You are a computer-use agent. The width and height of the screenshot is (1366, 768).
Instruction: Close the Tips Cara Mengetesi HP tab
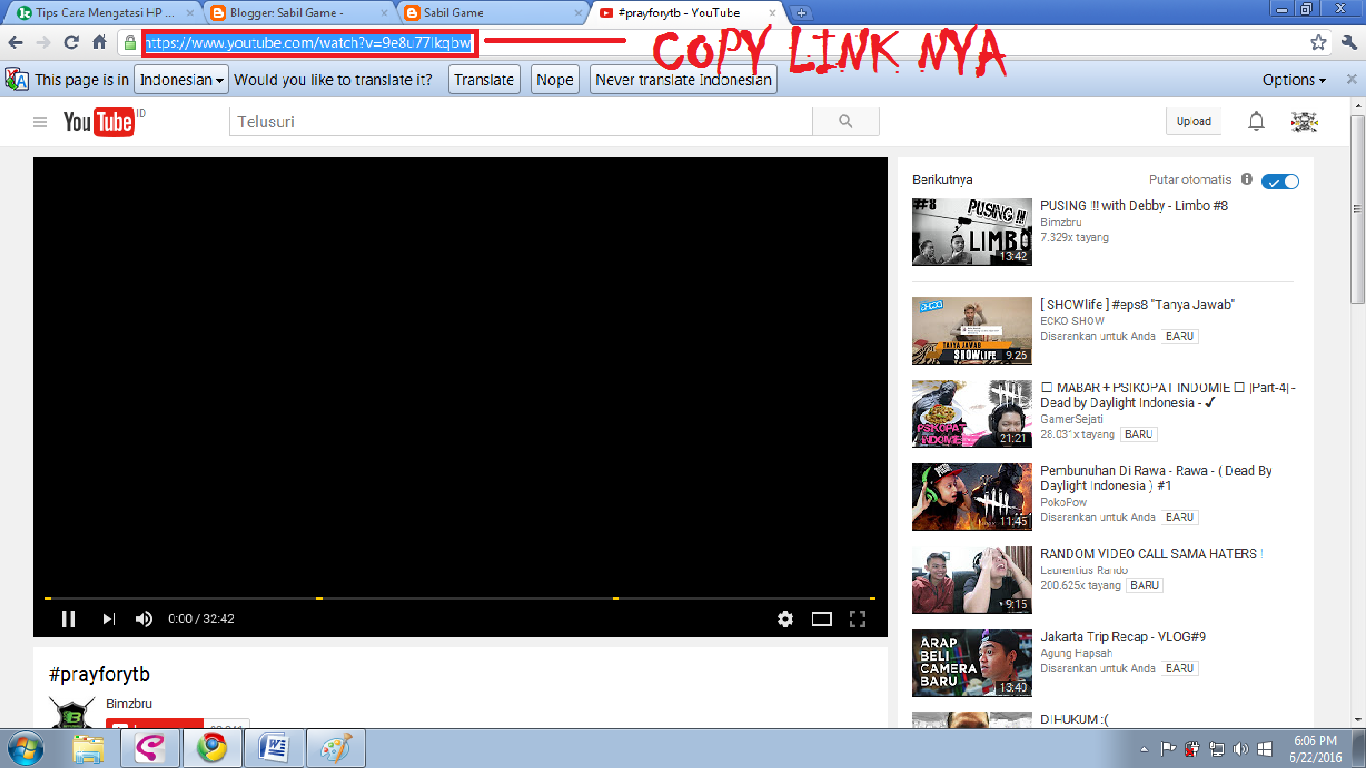189,13
